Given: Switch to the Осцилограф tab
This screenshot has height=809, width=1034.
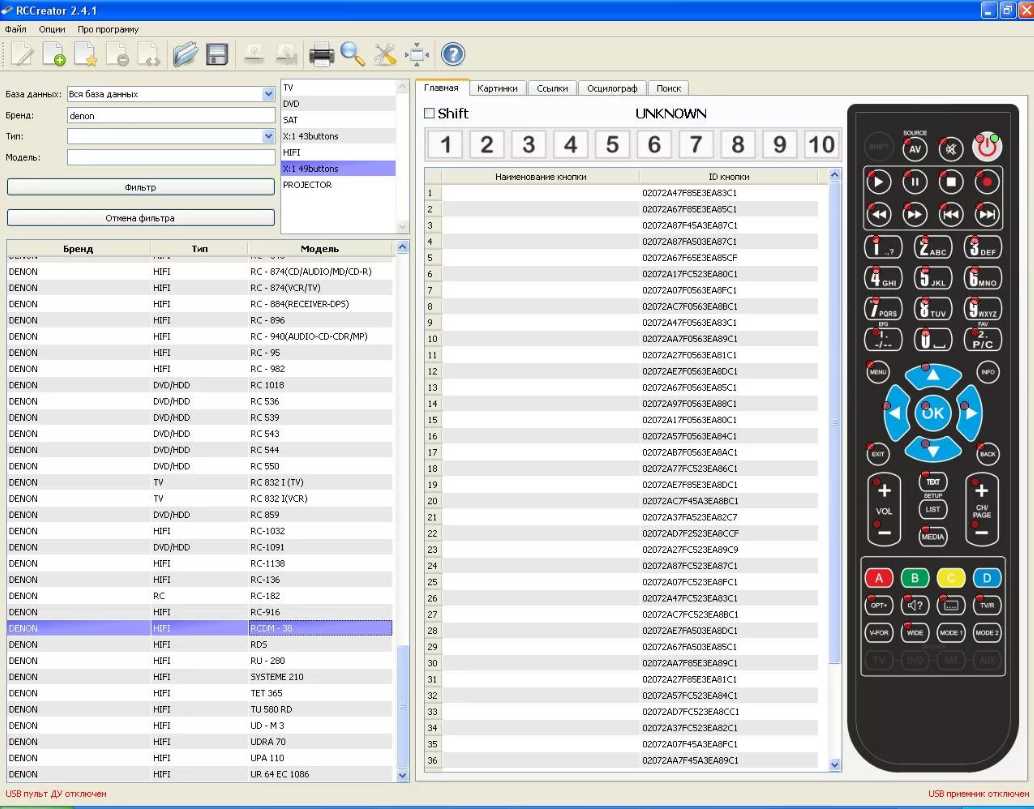Looking at the screenshot, I should pyautogui.click(x=610, y=88).
